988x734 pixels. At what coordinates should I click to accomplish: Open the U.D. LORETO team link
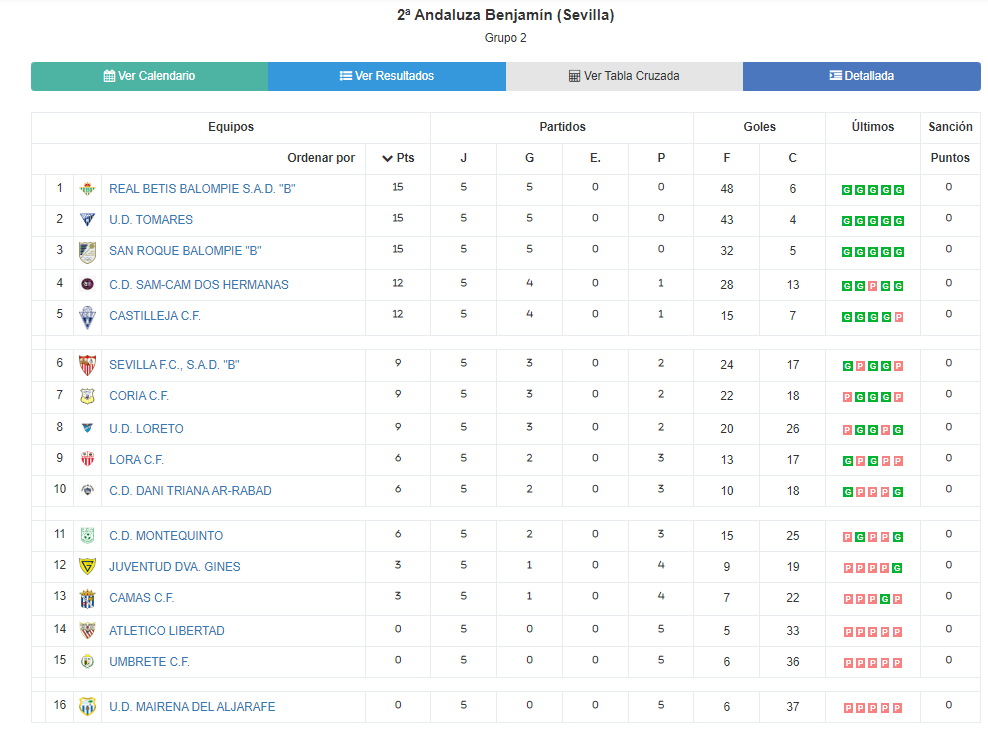[146, 429]
